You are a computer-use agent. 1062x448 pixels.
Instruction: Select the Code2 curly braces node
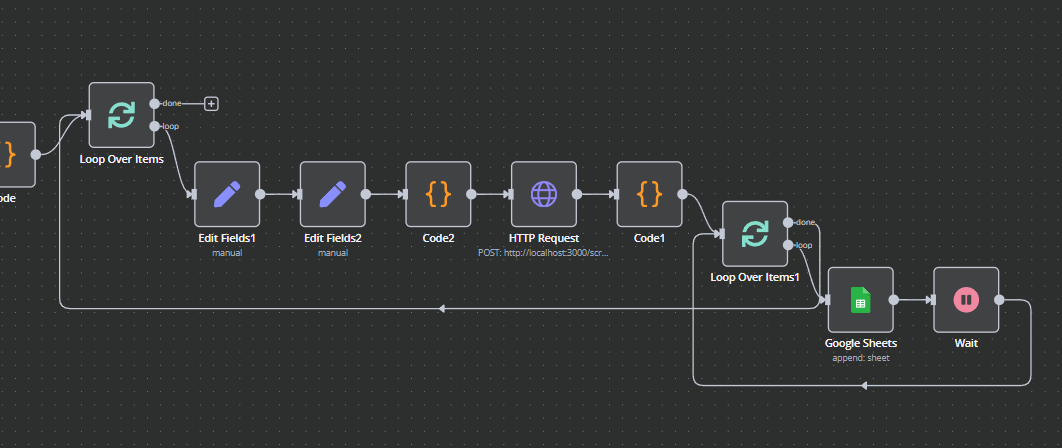coord(438,194)
